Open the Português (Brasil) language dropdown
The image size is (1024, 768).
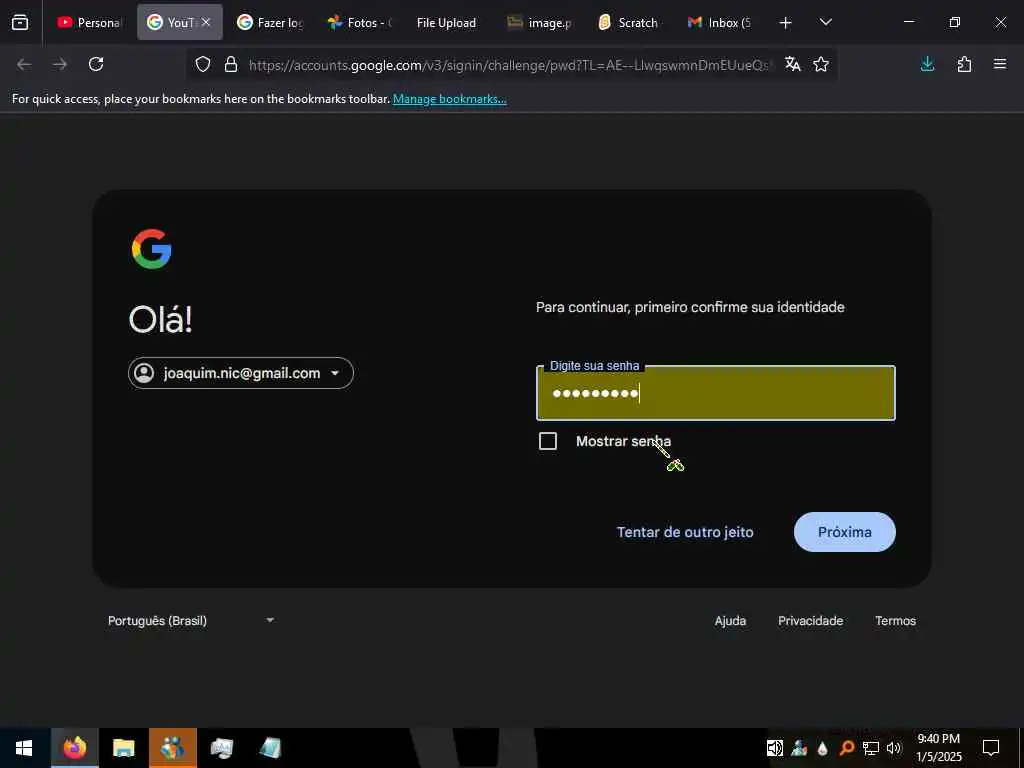[x=191, y=620]
